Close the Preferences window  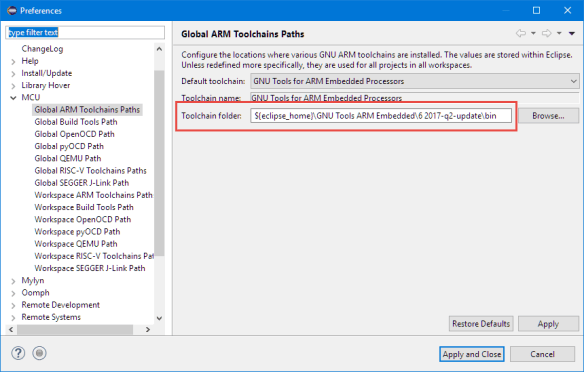pos(567,10)
